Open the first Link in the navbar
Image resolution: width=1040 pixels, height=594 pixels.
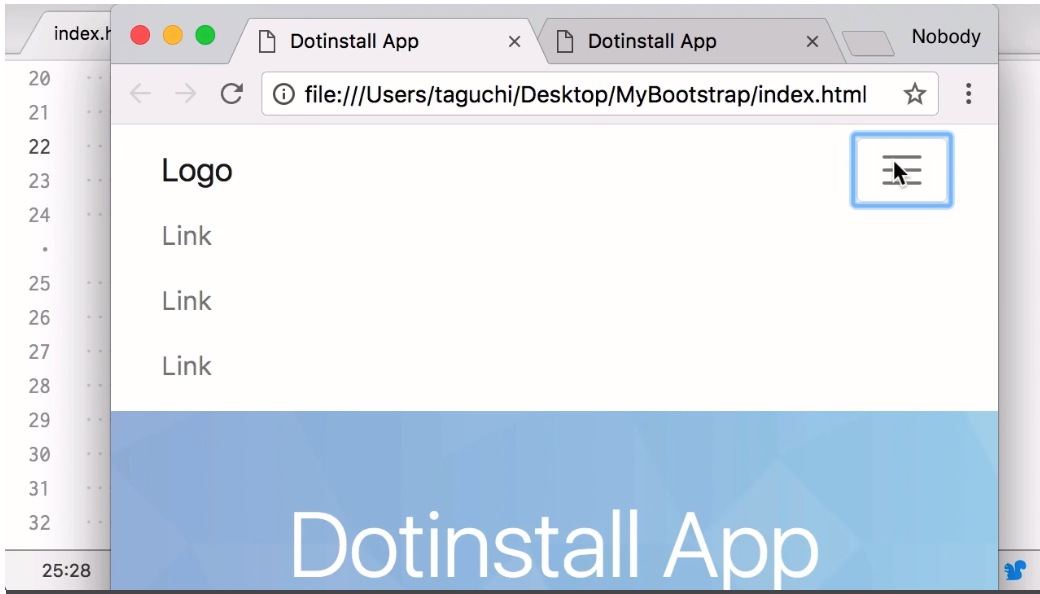click(187, 236)
